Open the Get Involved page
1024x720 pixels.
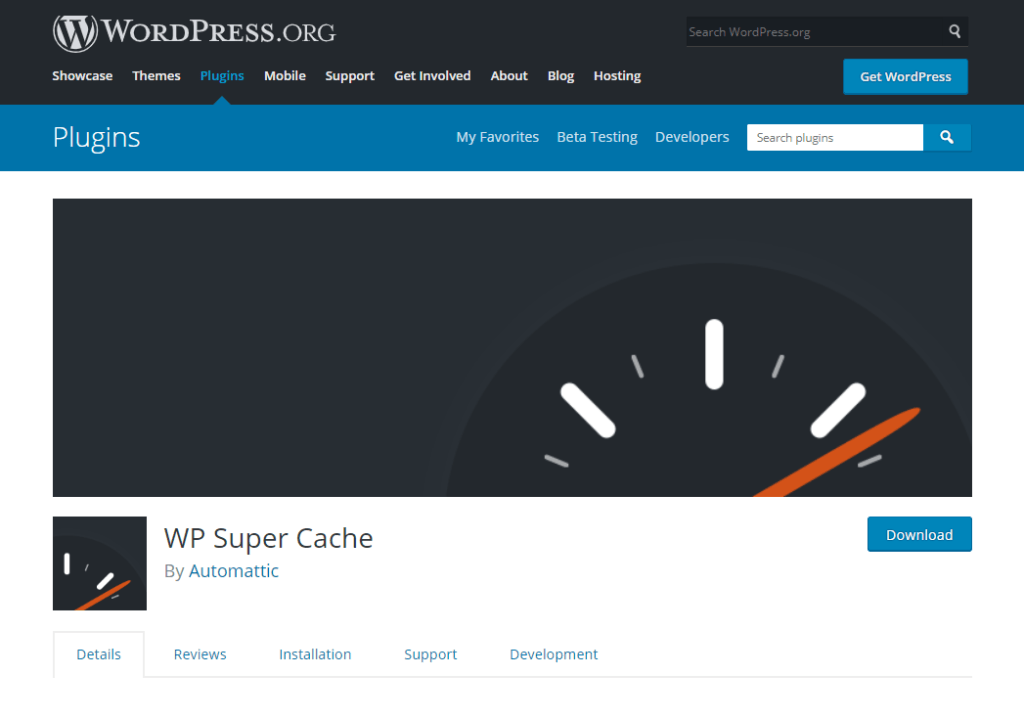pyautogui.click(x=432, y=76)
